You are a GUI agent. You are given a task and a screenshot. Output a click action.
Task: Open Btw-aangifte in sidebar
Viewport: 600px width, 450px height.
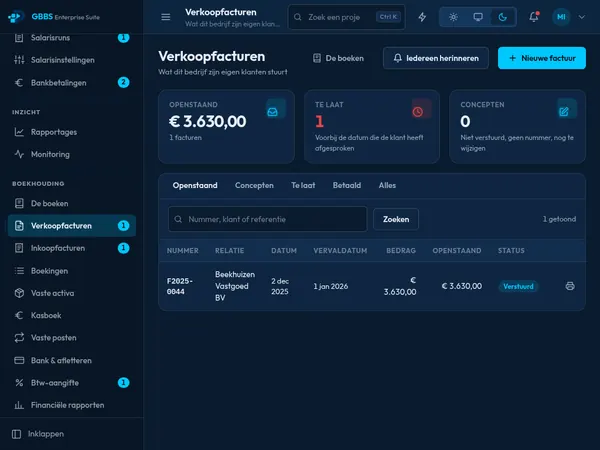pyautogui.click(x=72, y=383)
